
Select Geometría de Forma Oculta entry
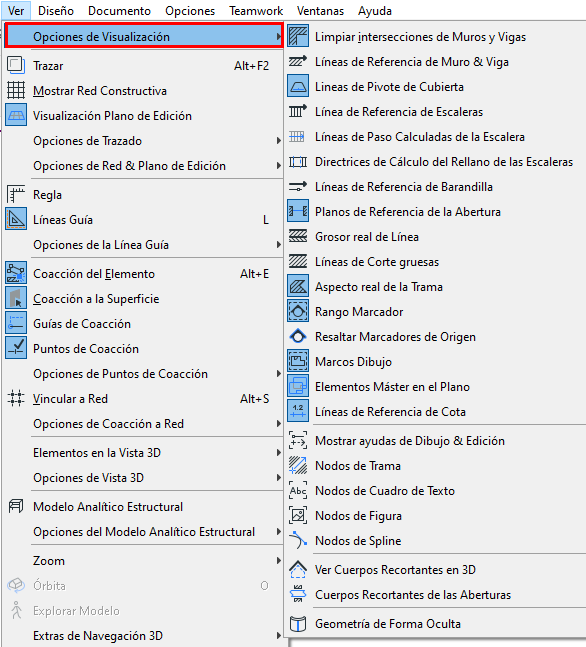click(x=435, y=623)
